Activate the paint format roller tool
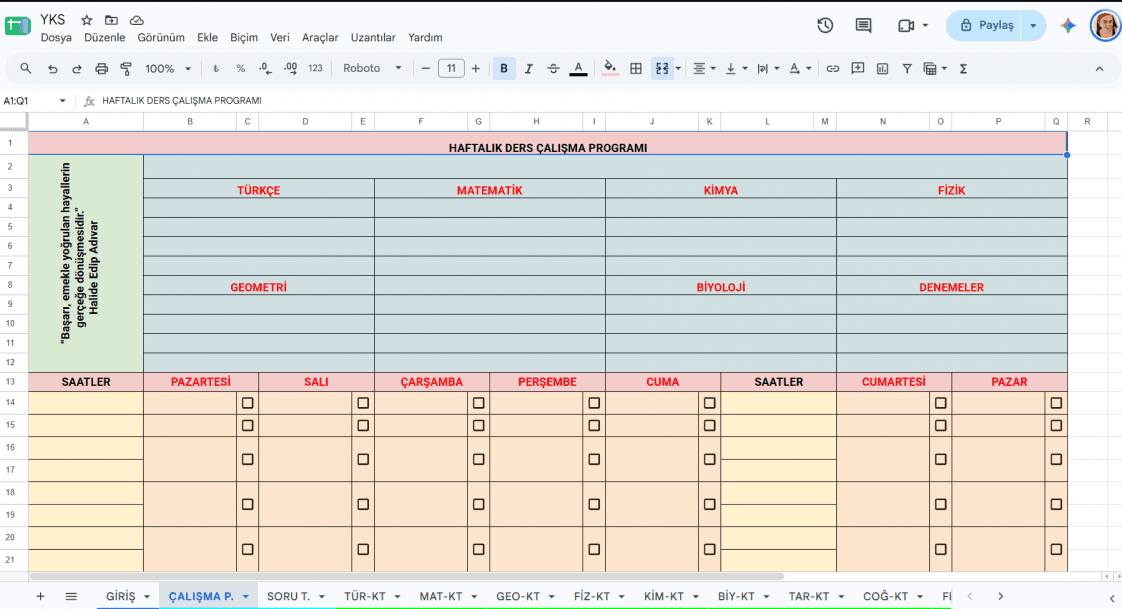 pos(126,69)
